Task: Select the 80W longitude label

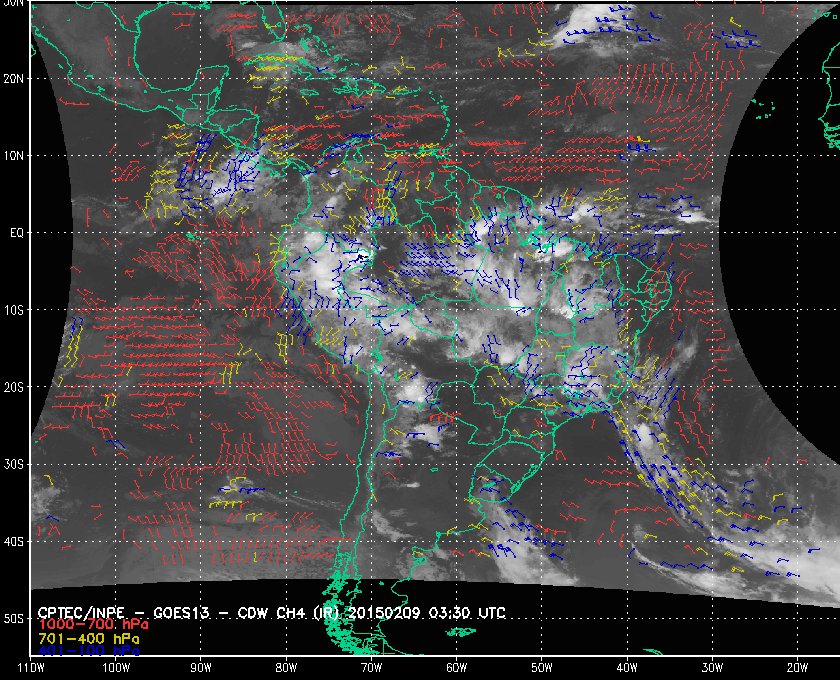Action: point(286,668)
